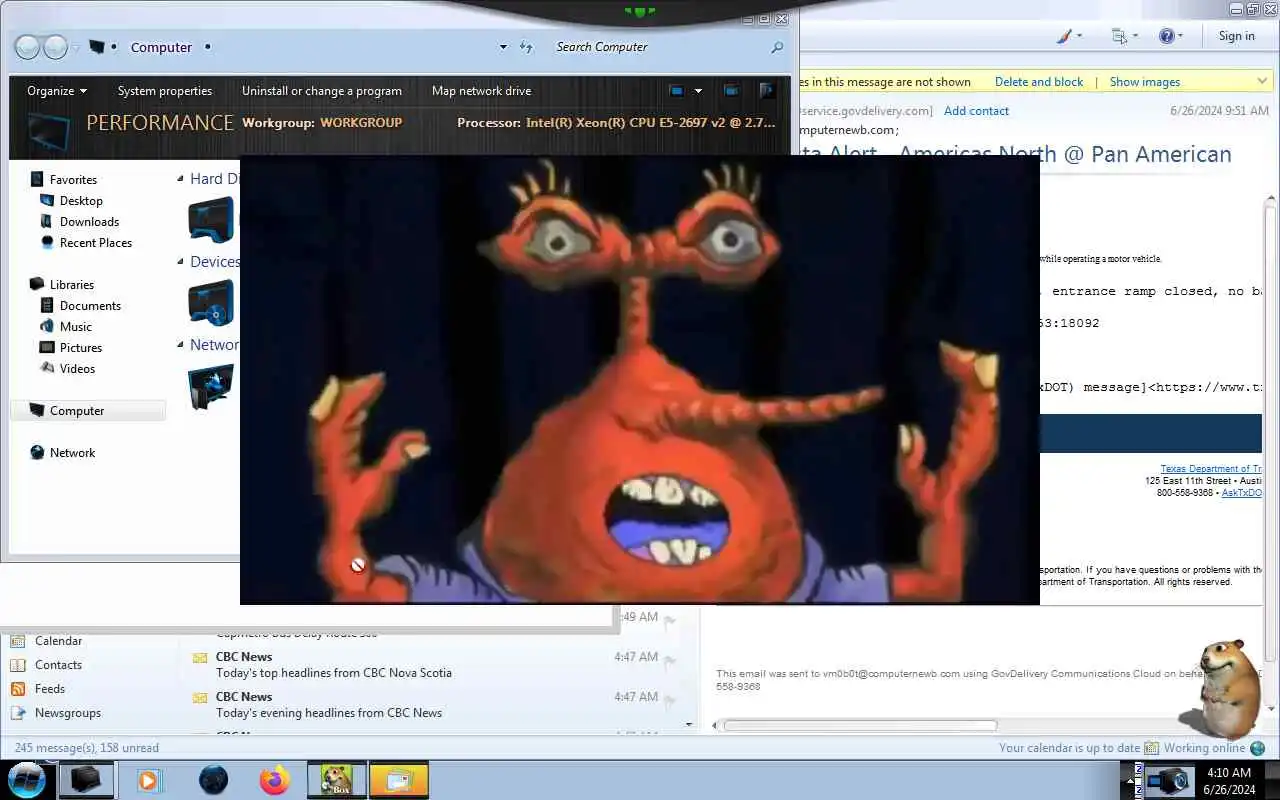The height and width of the screenshot is (800, 1280).
Task: Flag the CBC evening headlines message
Action: tap(670, 699)
